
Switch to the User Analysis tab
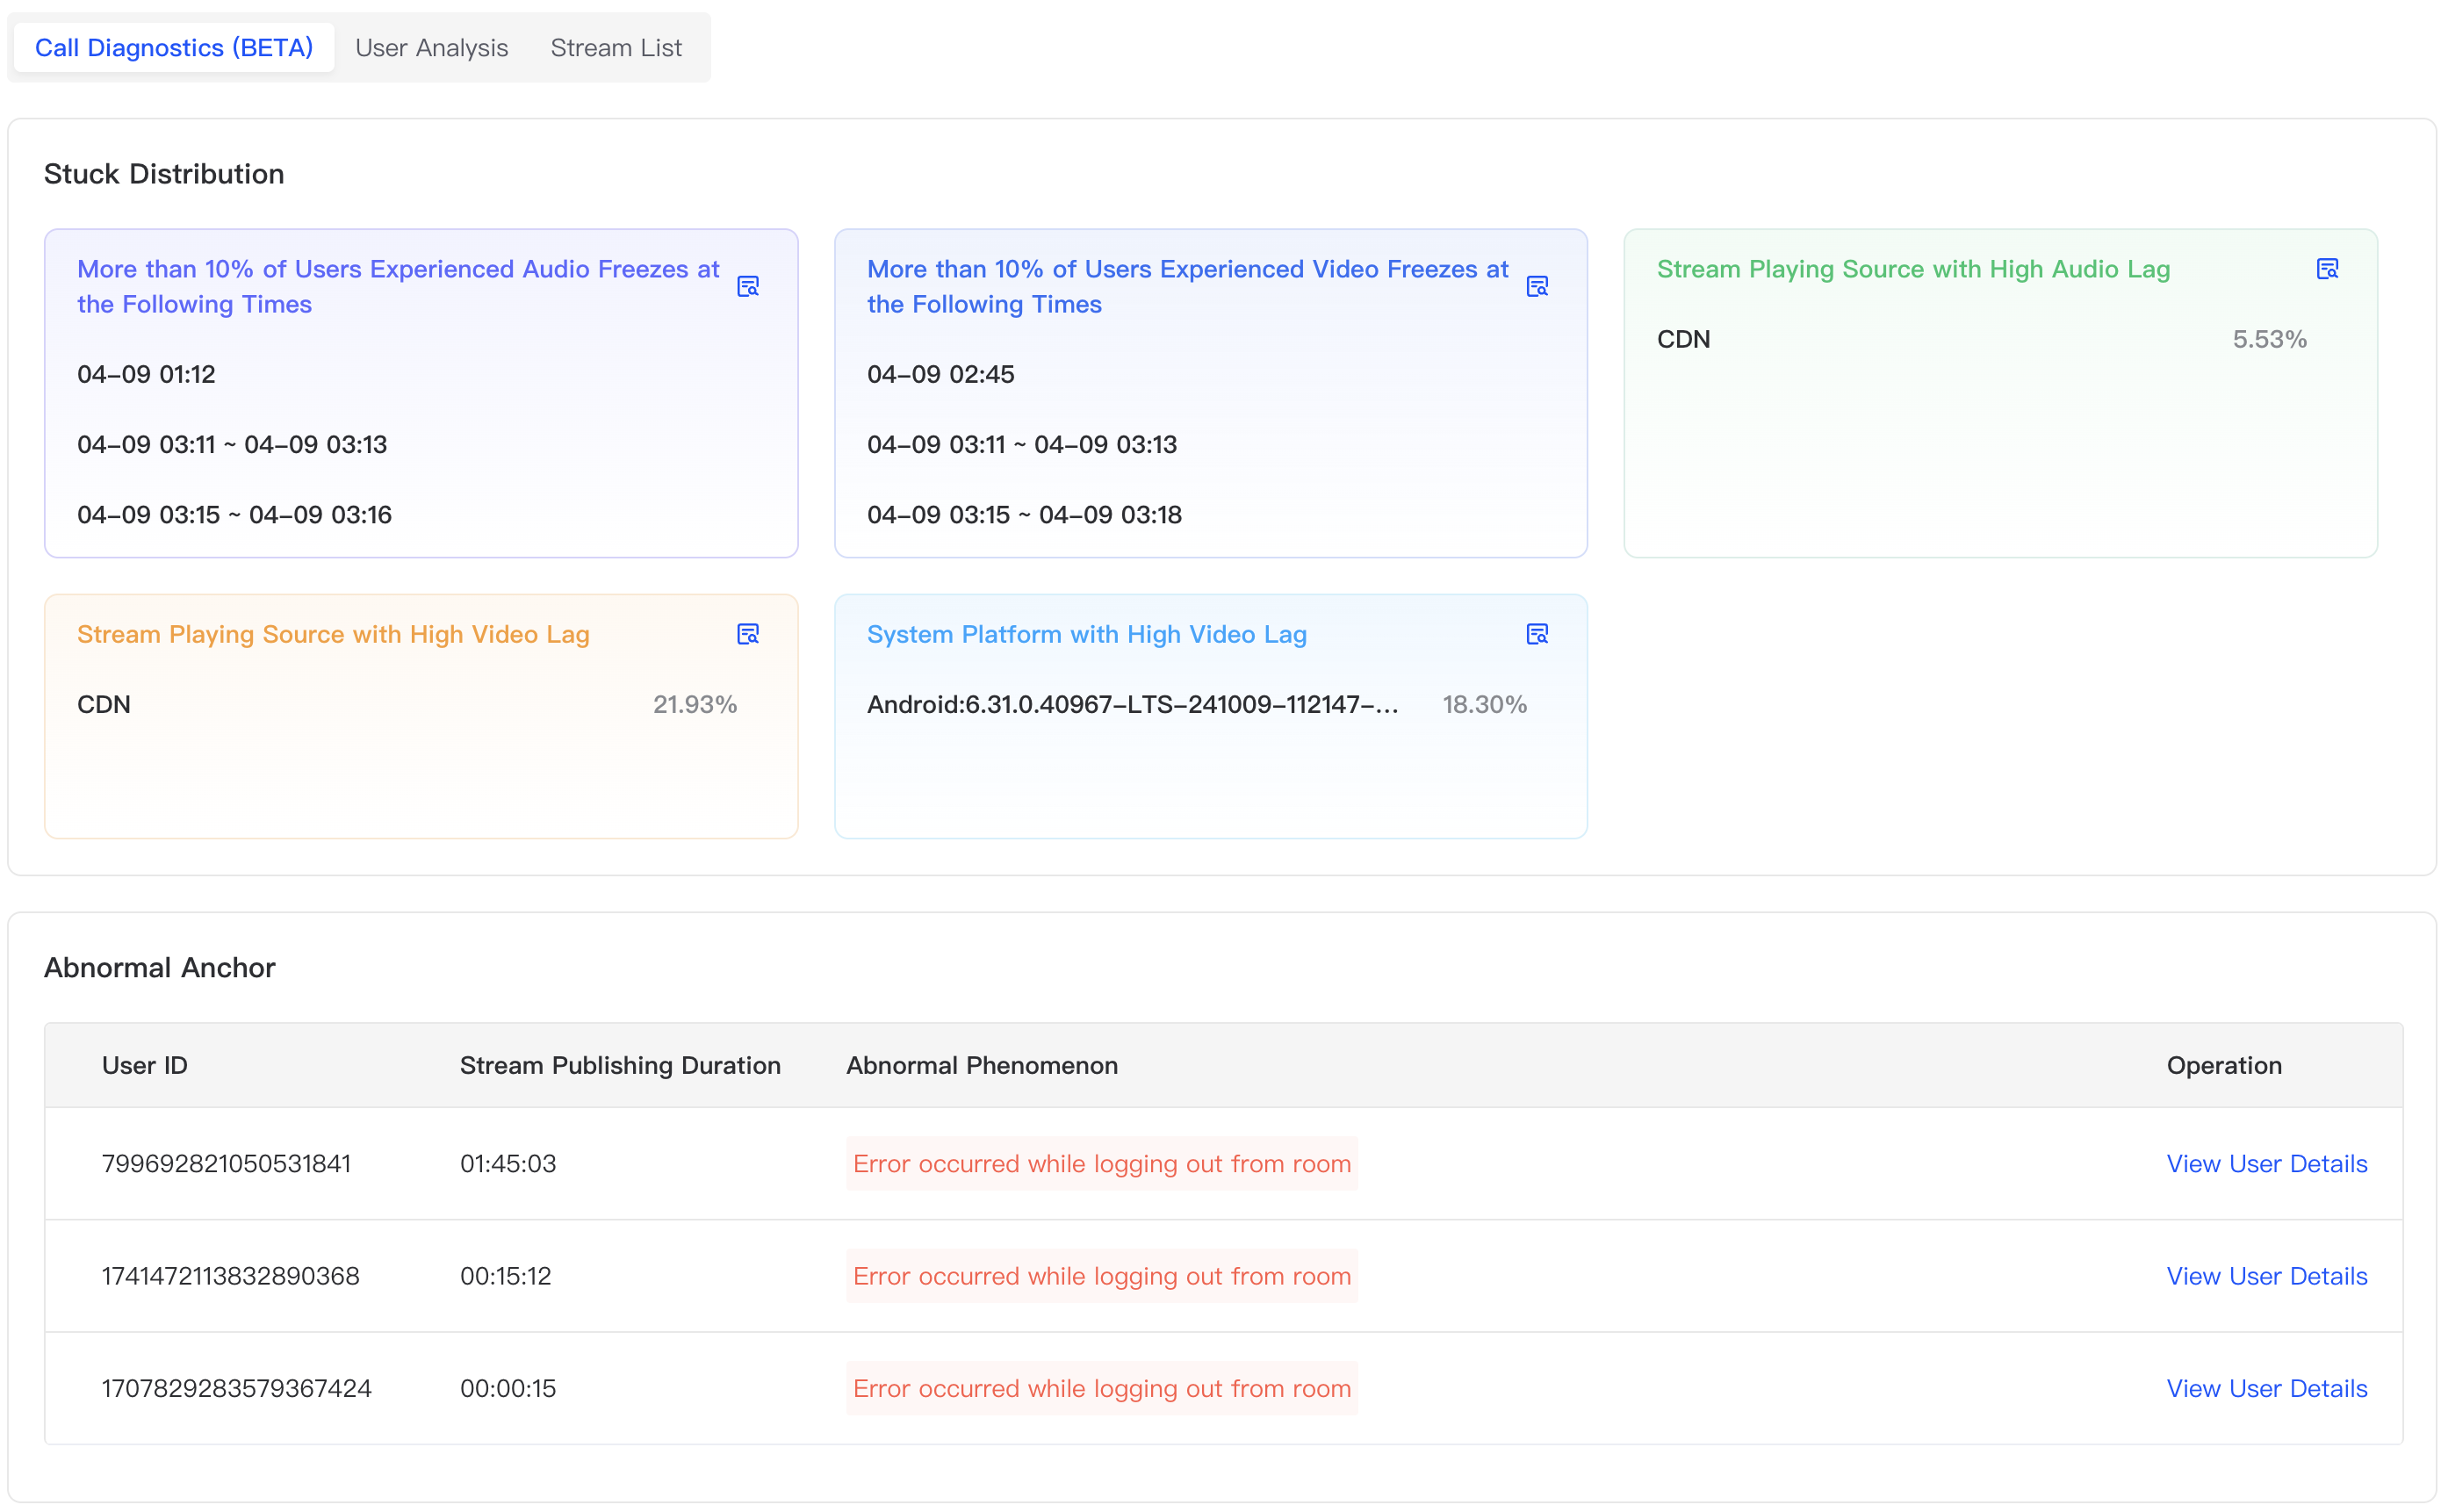point(431,48)
